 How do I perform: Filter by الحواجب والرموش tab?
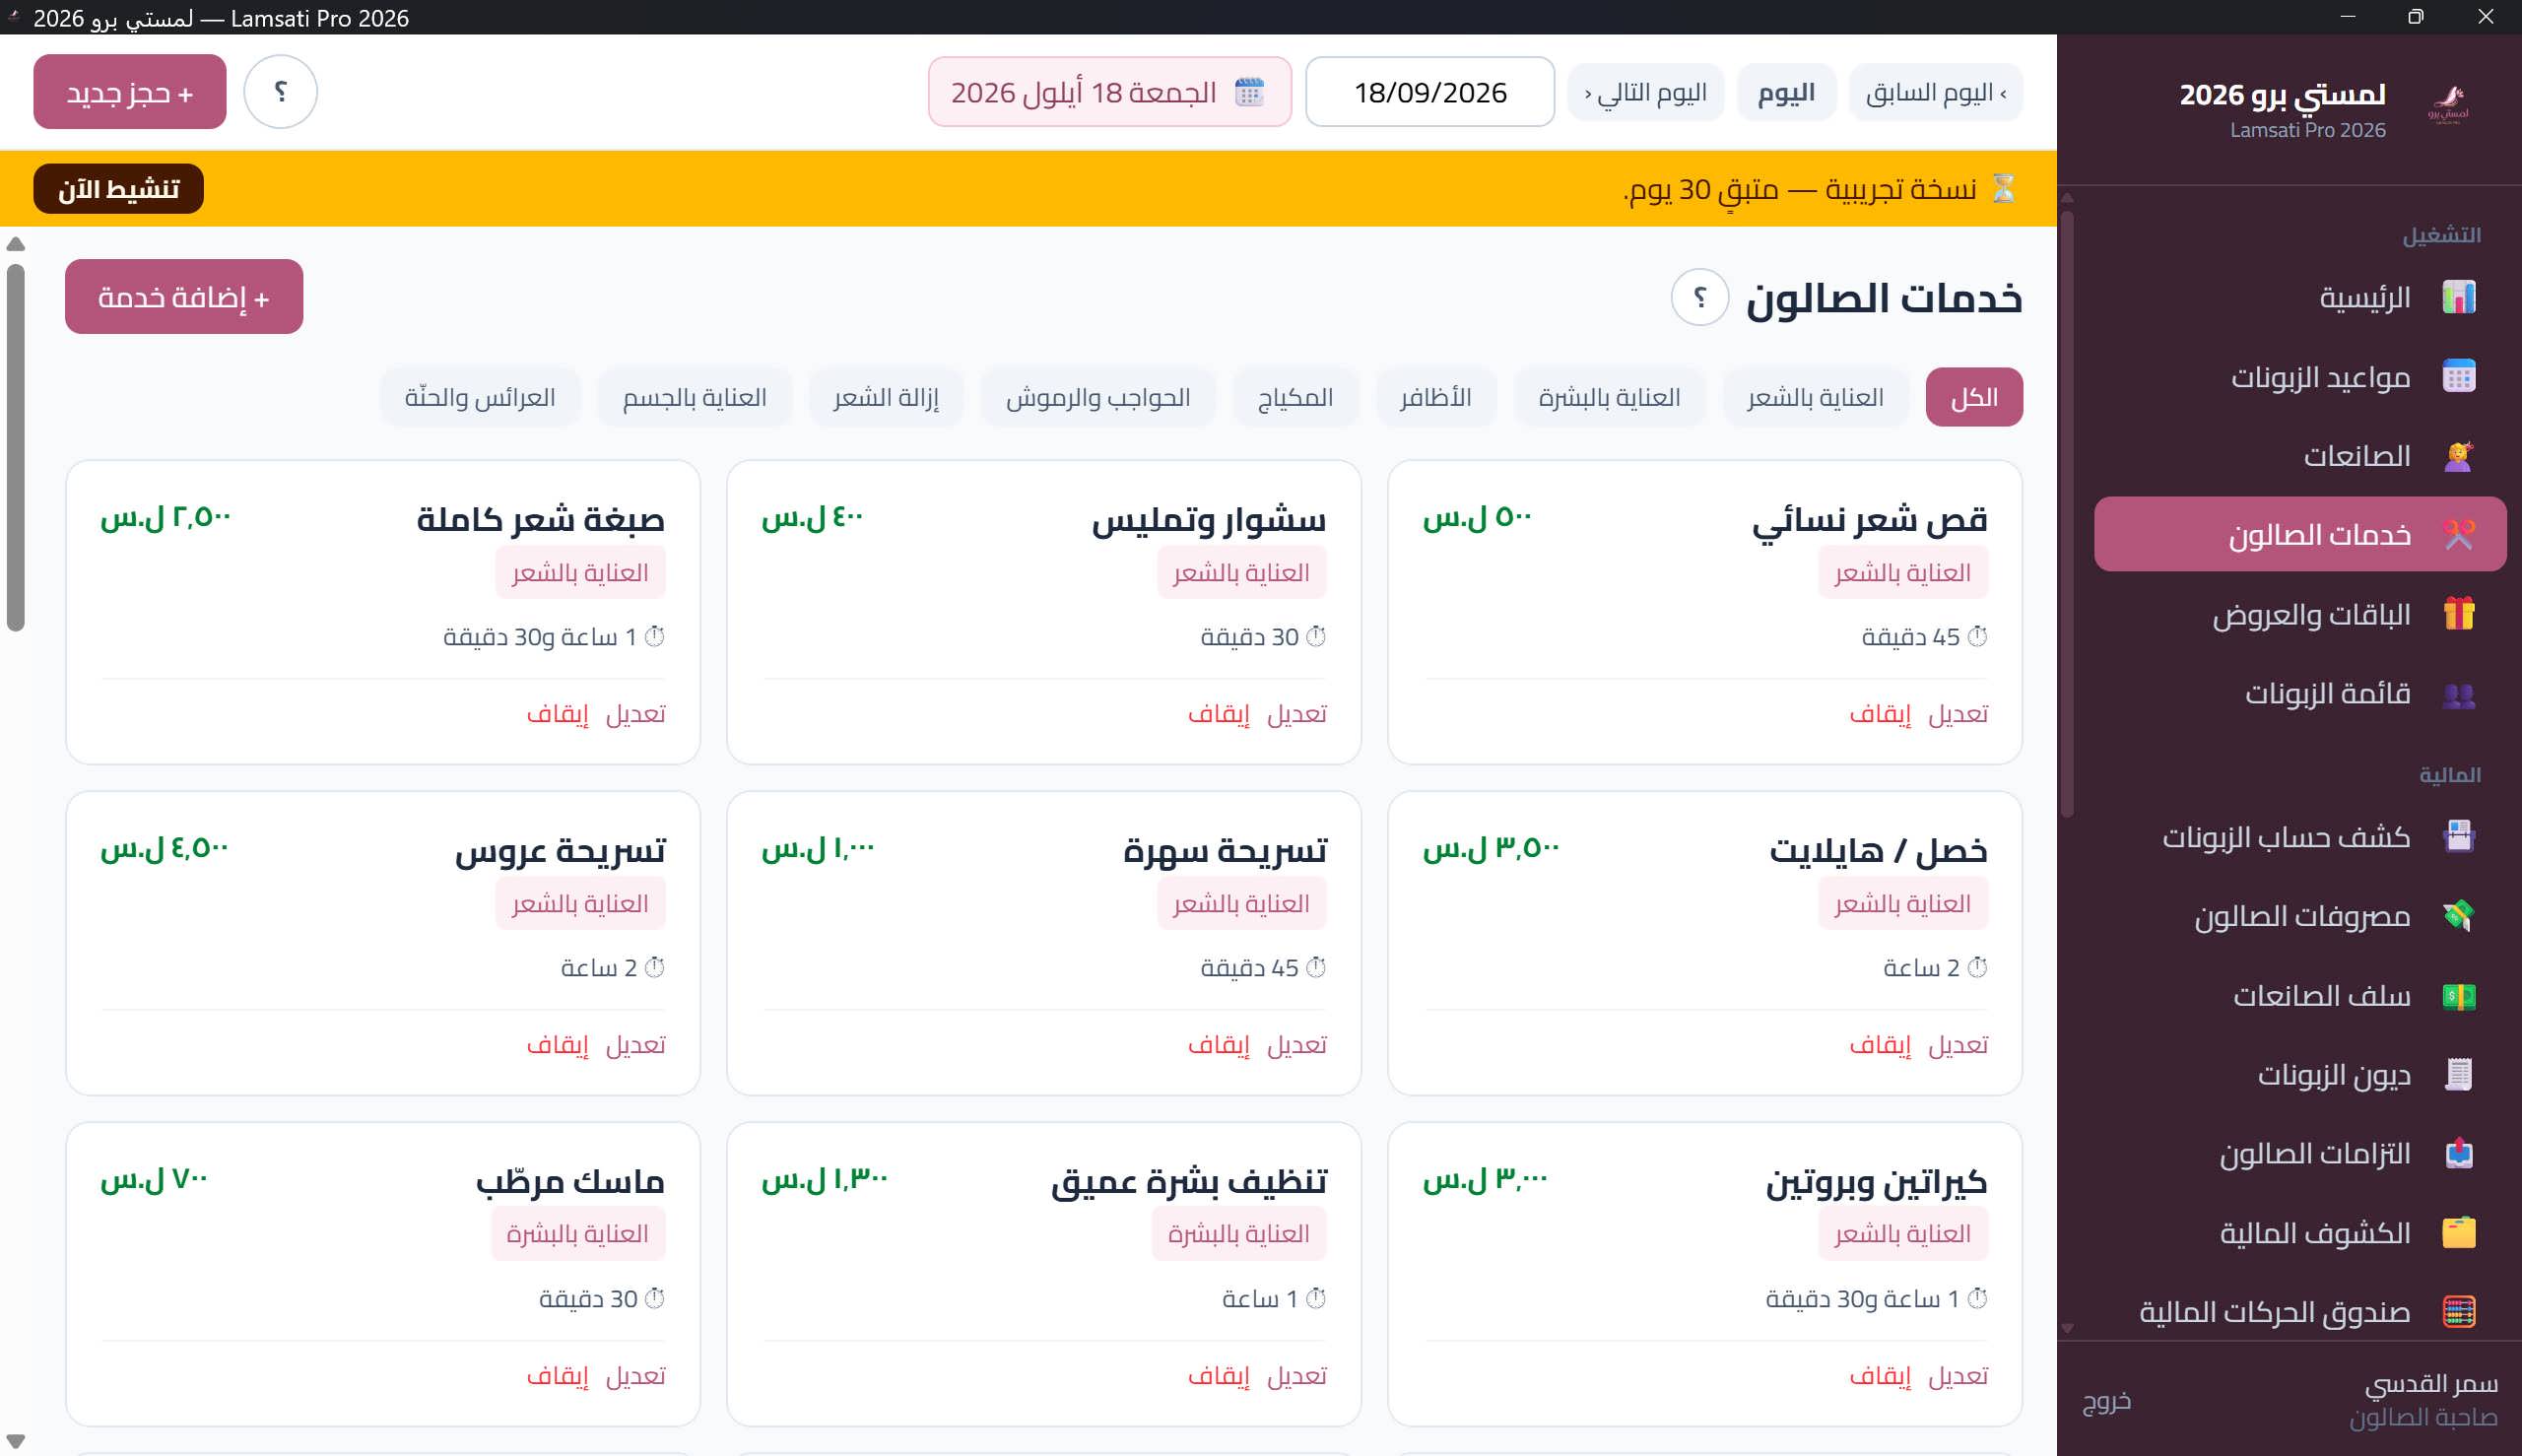pos(1098,397)
